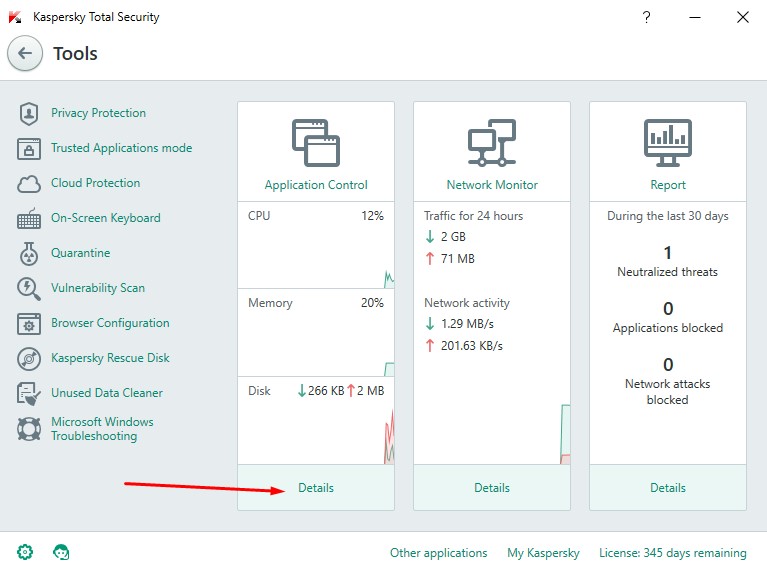This screenshot has width=767, height=570.
Task: Close the Kaspersky Total Security window
Action: pos(743,17)
